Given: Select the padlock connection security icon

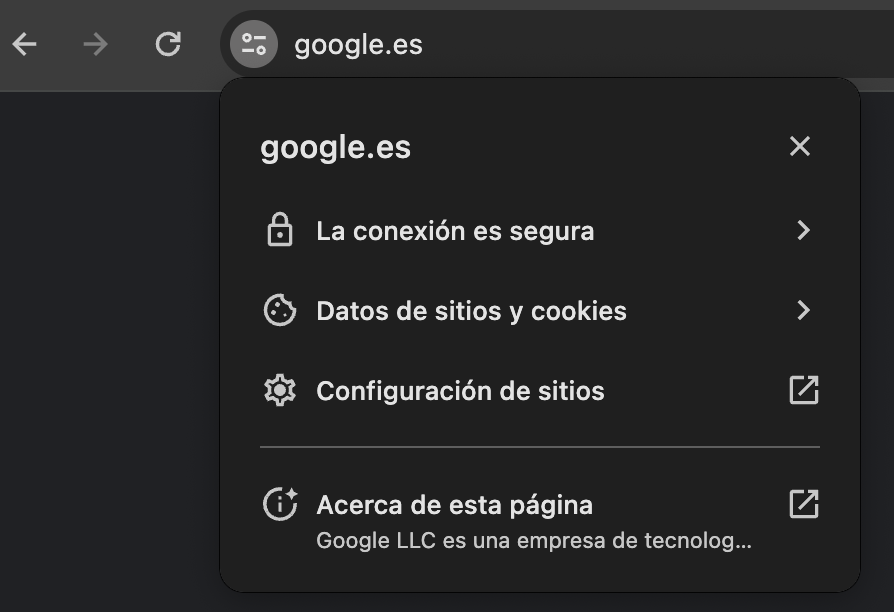Looking at the screenshot, I should click(x=280, y=230).
